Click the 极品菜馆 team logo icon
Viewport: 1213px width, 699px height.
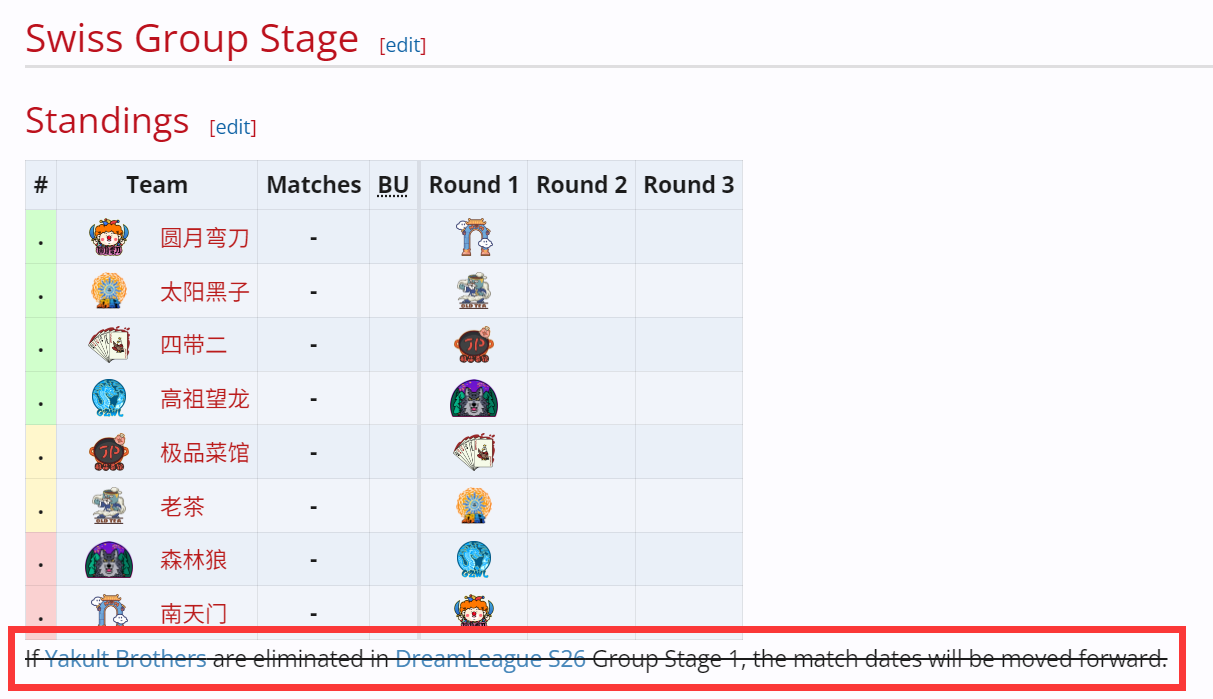108,453
